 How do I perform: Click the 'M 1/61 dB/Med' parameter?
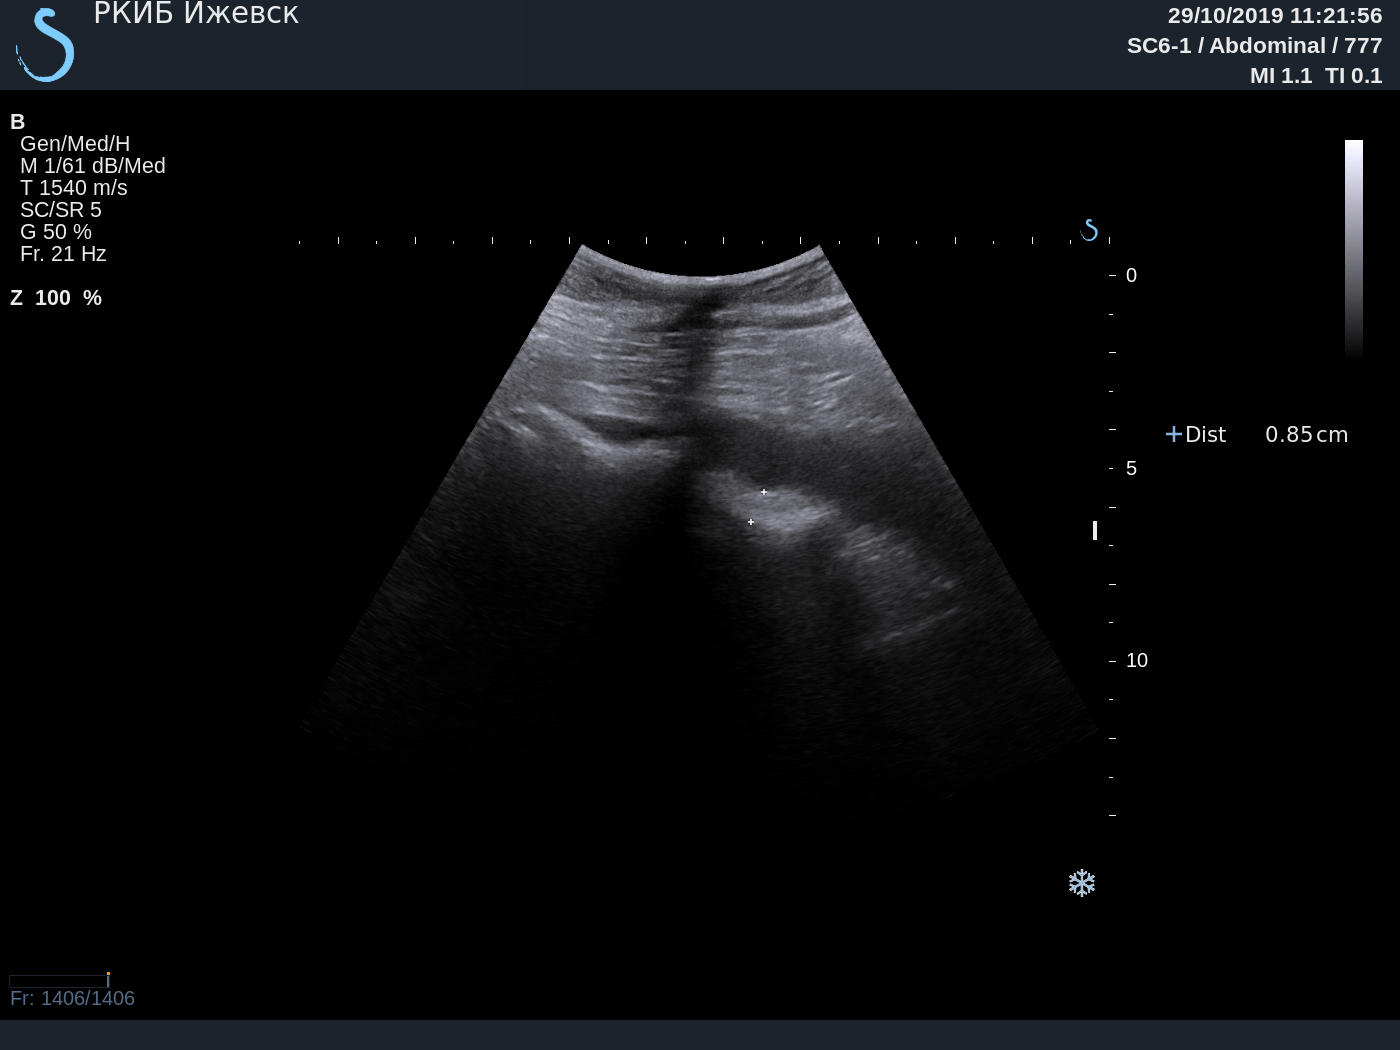coord(93,166)
